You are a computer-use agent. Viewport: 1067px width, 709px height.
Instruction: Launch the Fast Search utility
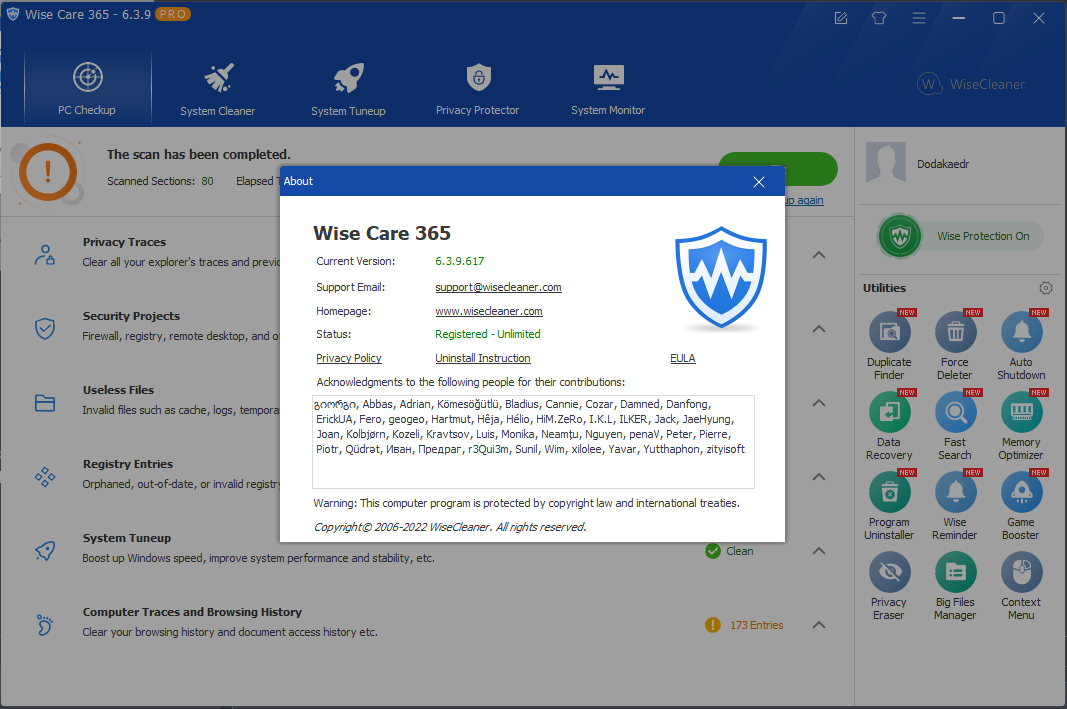click(x=955, y=426)
